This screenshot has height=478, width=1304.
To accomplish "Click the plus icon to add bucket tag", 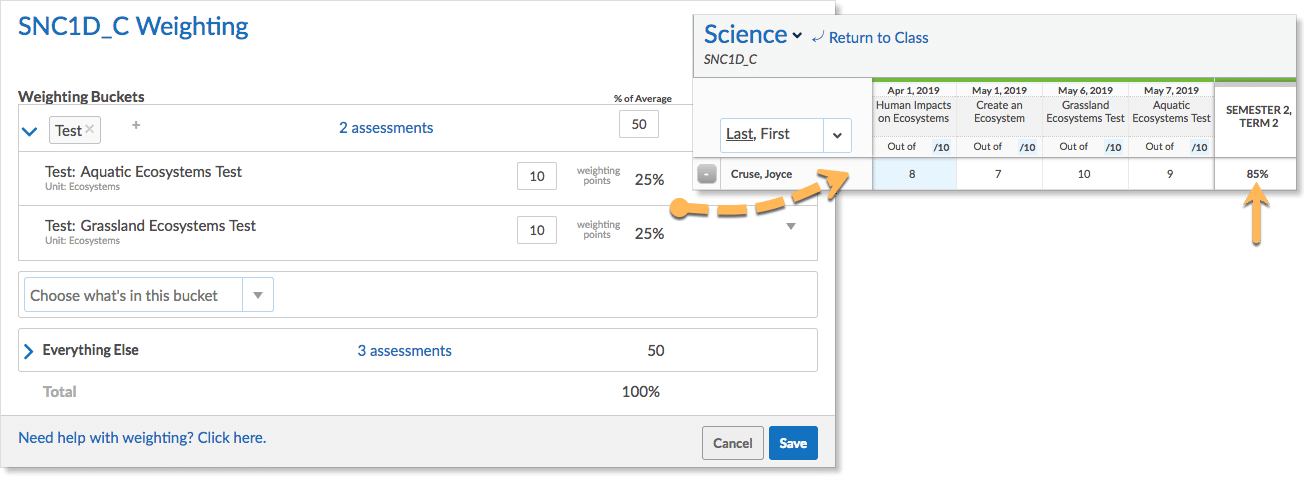I will [136, 126].
